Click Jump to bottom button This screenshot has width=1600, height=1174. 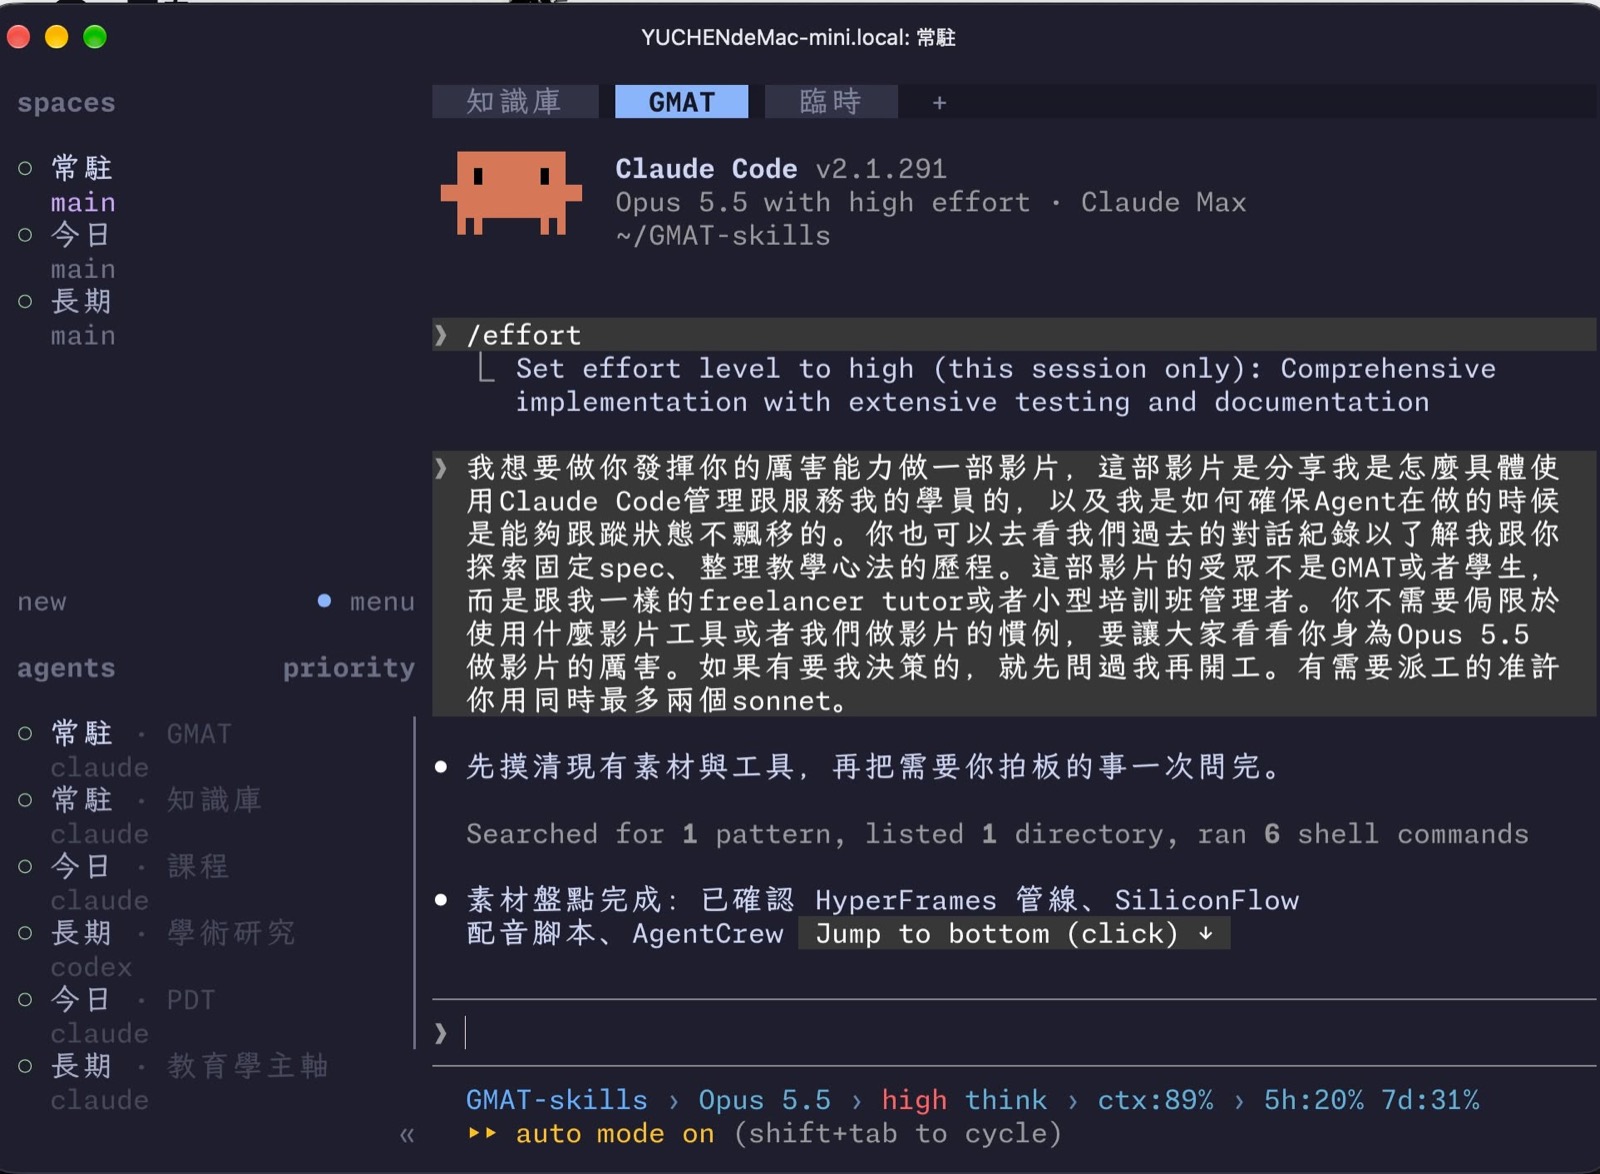click(x=1014, y=934)
